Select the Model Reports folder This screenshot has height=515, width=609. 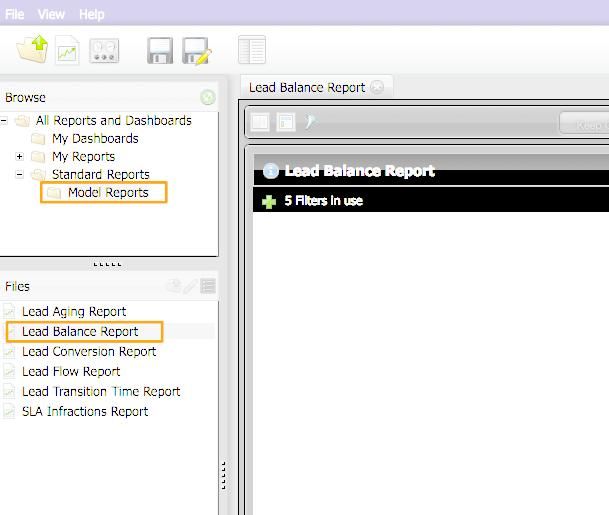107,193
